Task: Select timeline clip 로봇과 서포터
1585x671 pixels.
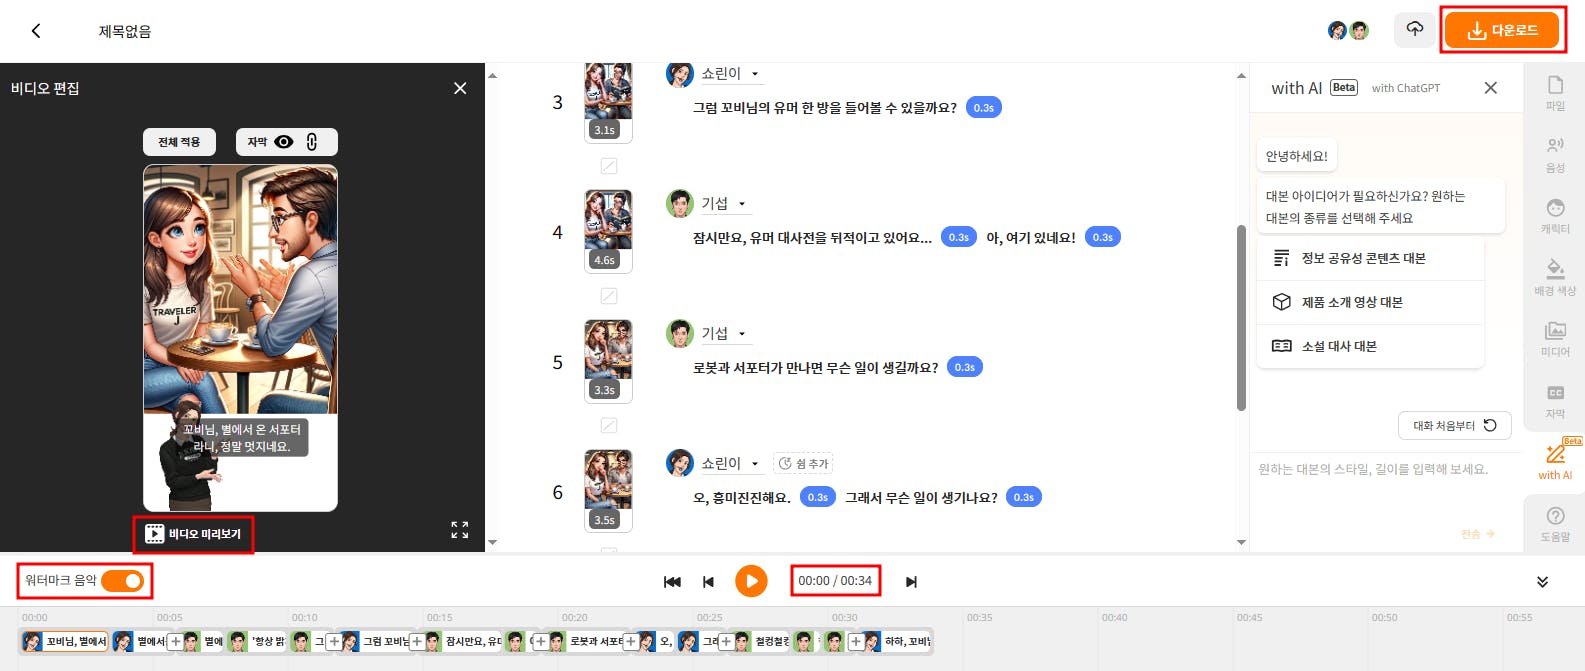Action: [586, 642]
